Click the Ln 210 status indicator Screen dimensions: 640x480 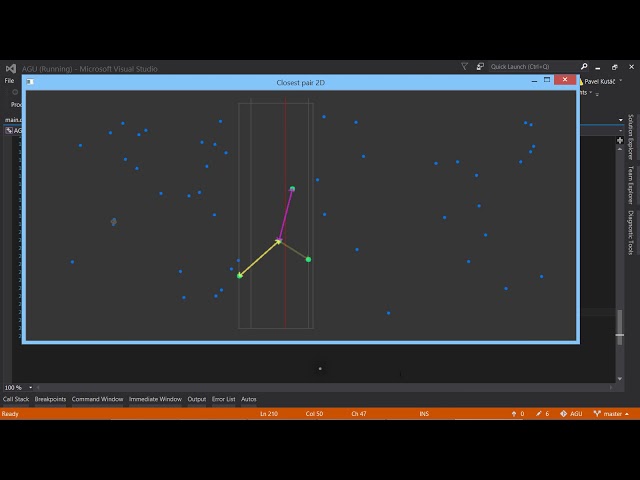269,414
